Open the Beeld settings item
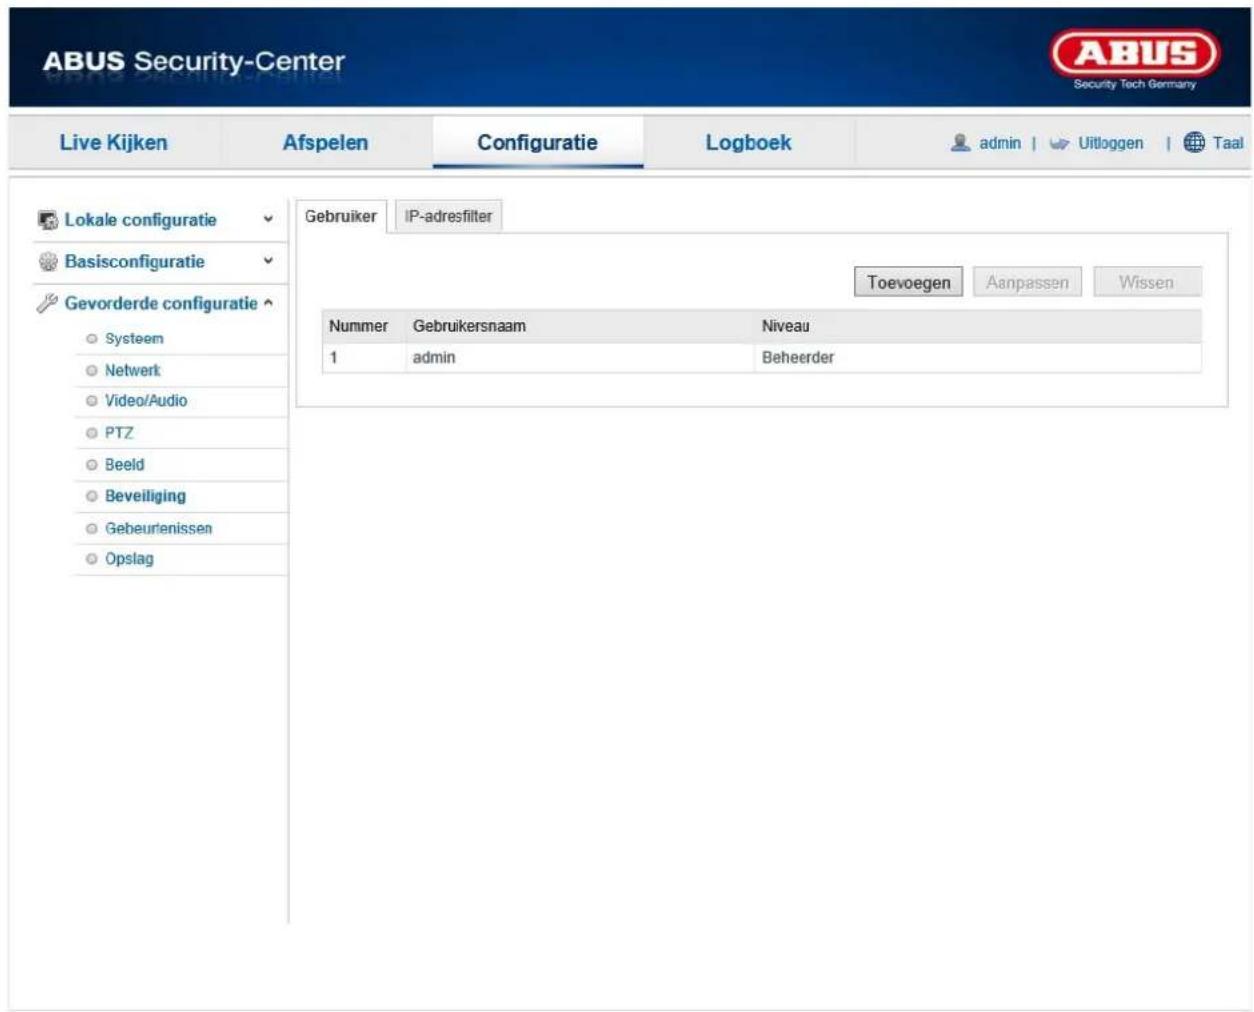1254x1012 pixels. tap(125, 465)
